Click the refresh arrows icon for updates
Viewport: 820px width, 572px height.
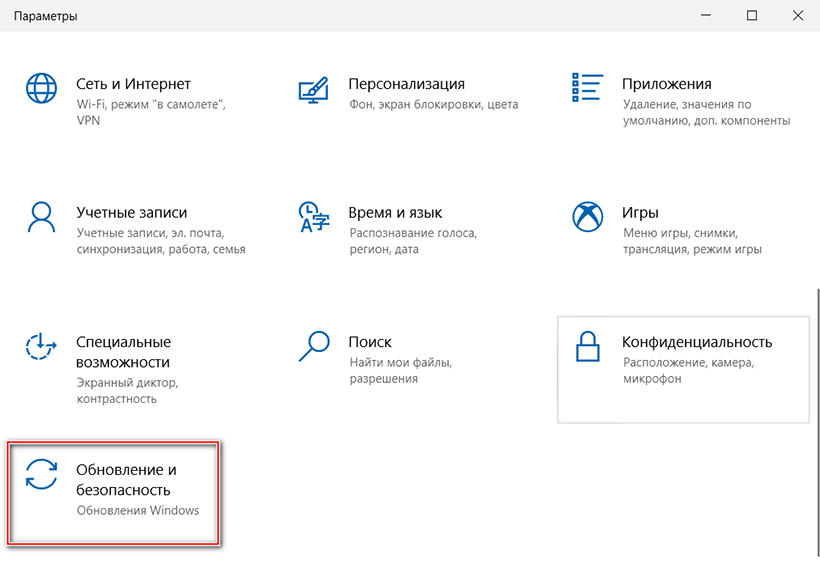tap(42, 475)
